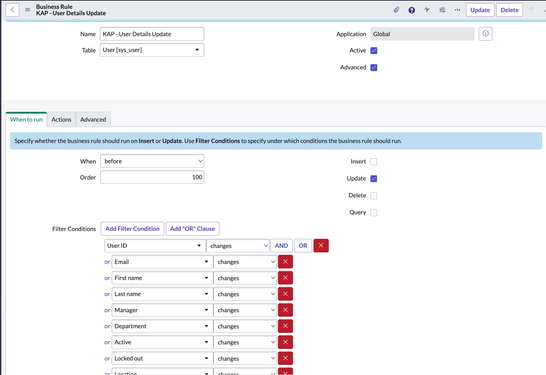This screenshot has height=375, width=546.
Task: Go to previous record with up arrow
Action: 531,10
